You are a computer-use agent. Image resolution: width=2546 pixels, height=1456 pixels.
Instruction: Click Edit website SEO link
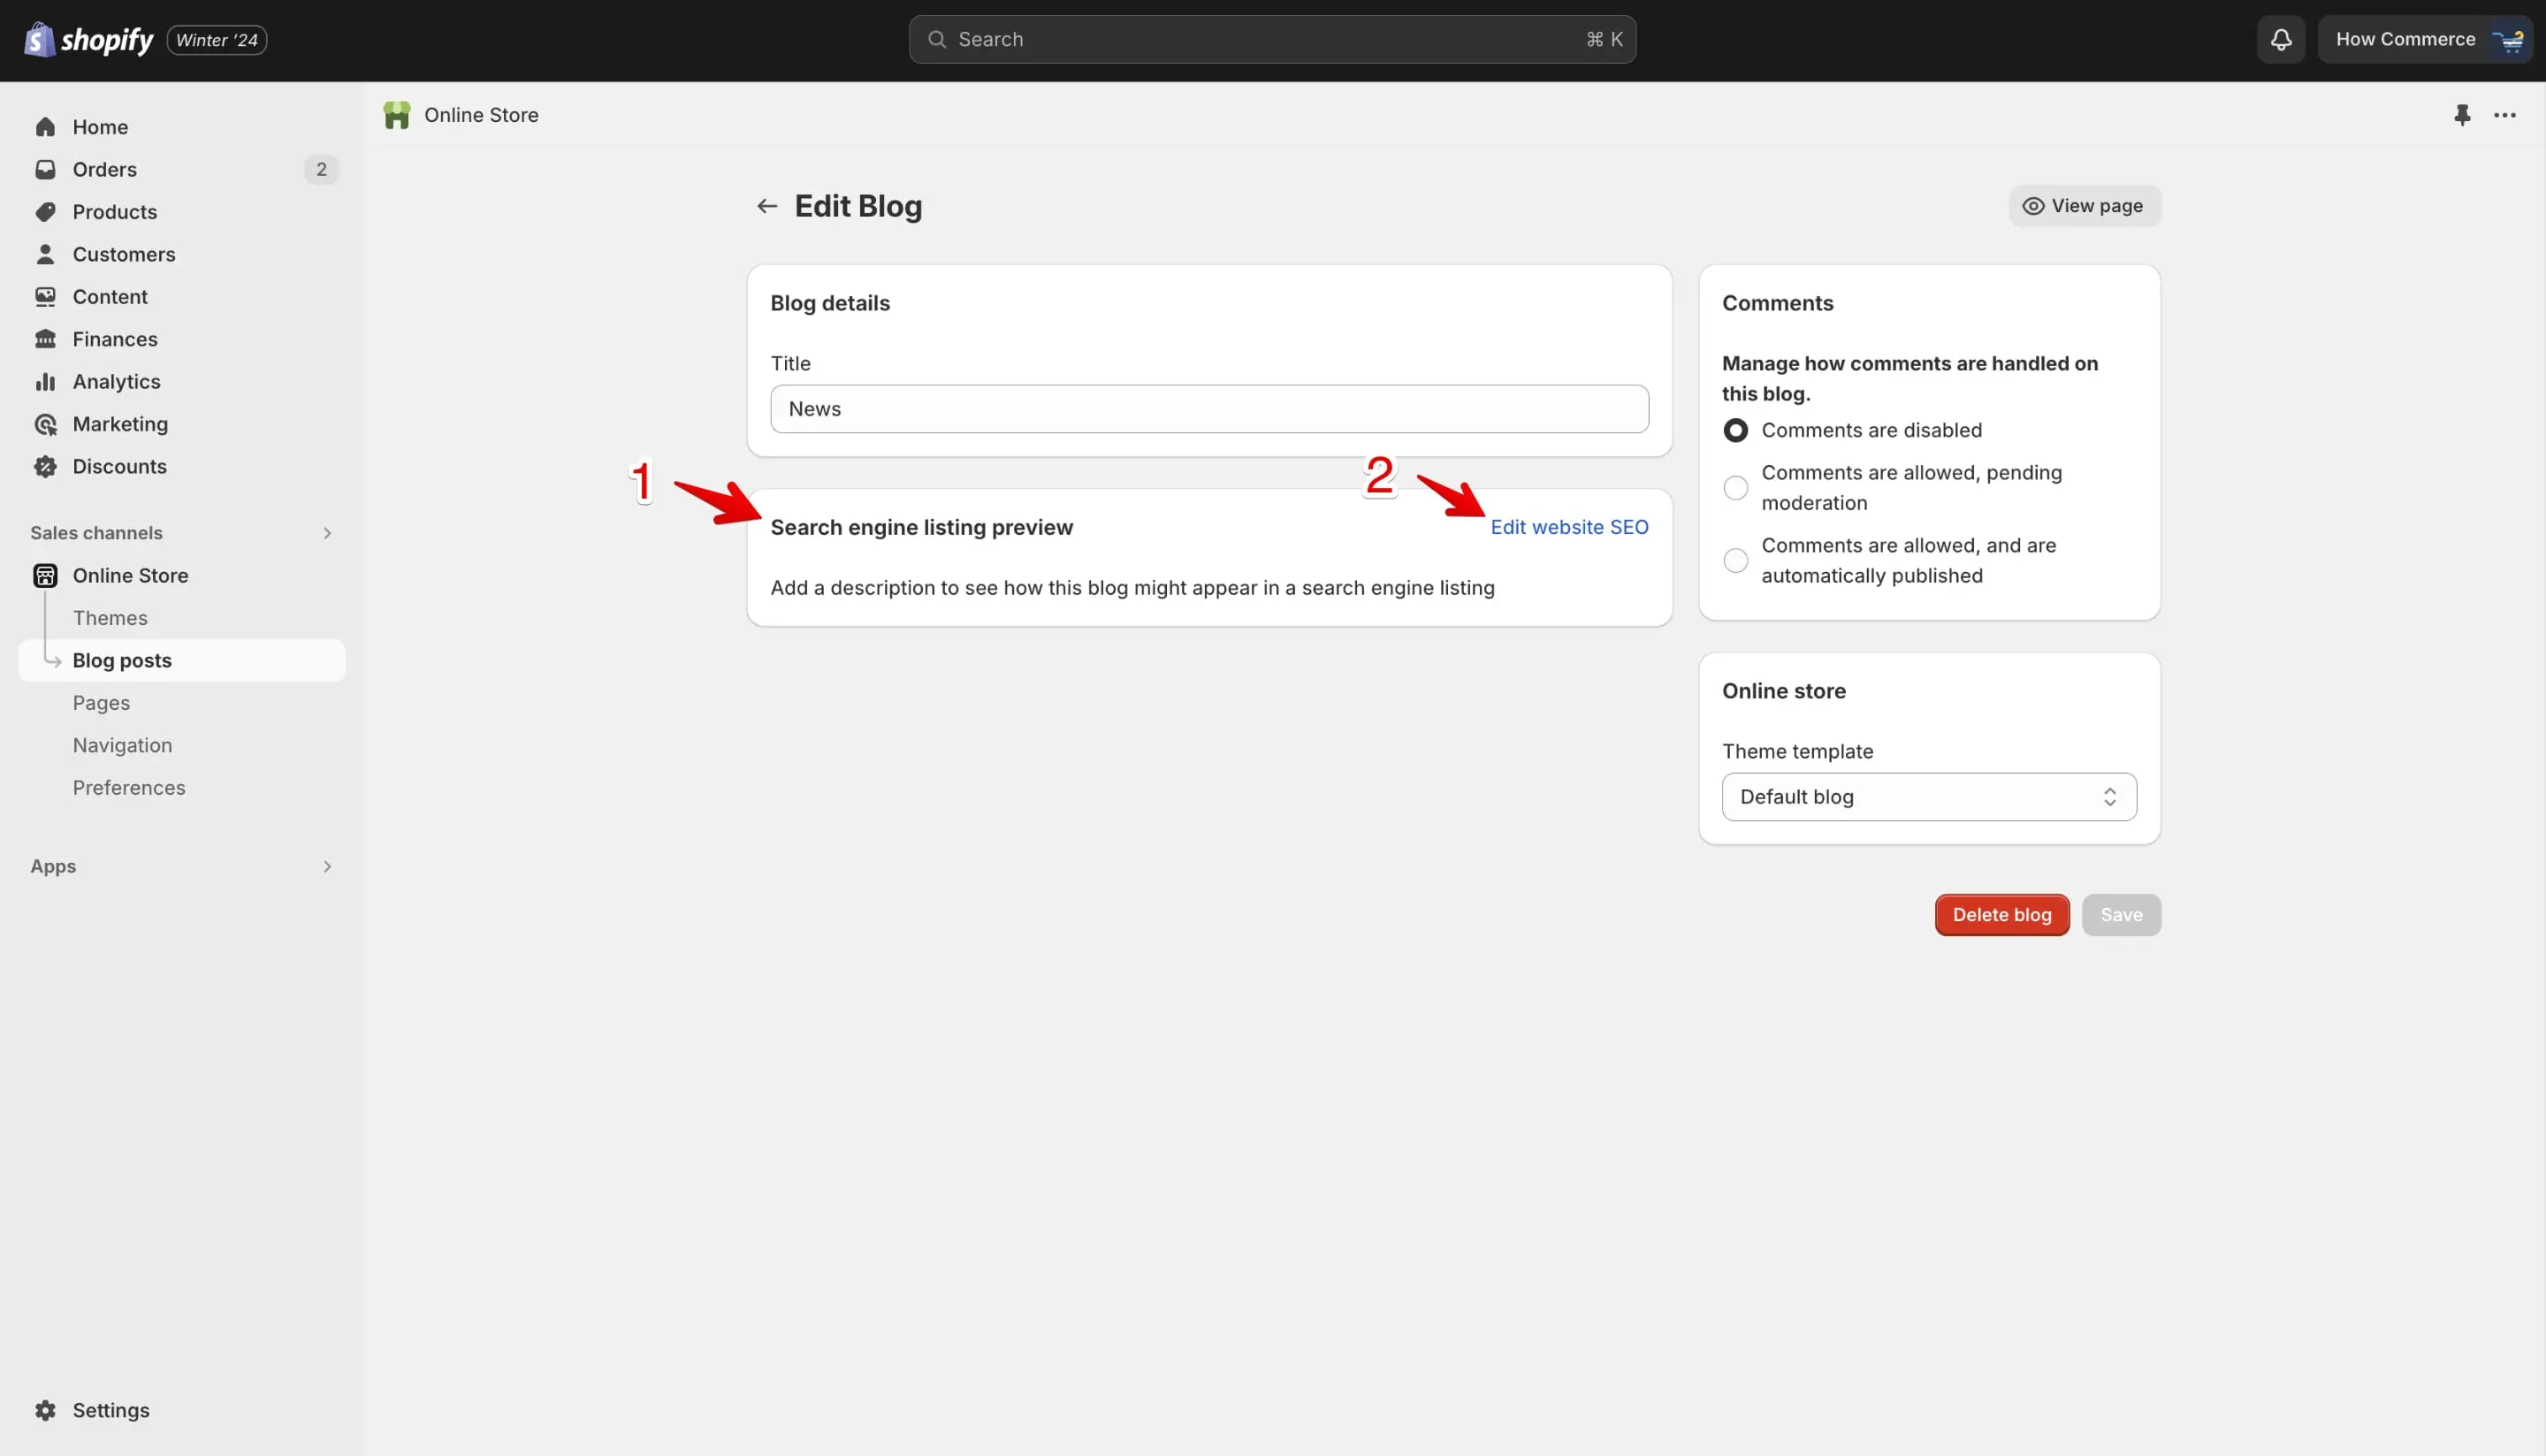pos(1569,527)
